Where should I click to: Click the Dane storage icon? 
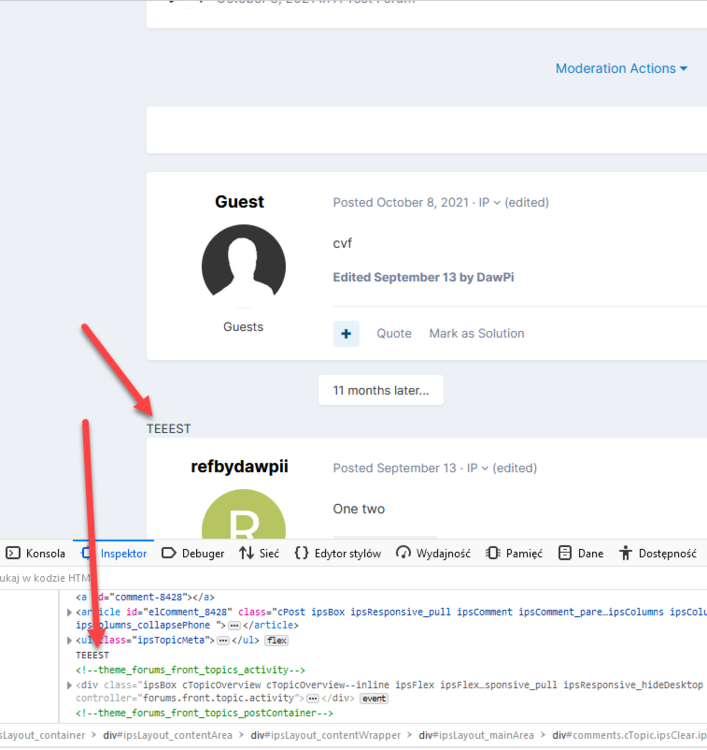pyautogui.click(x=565, y=553)
